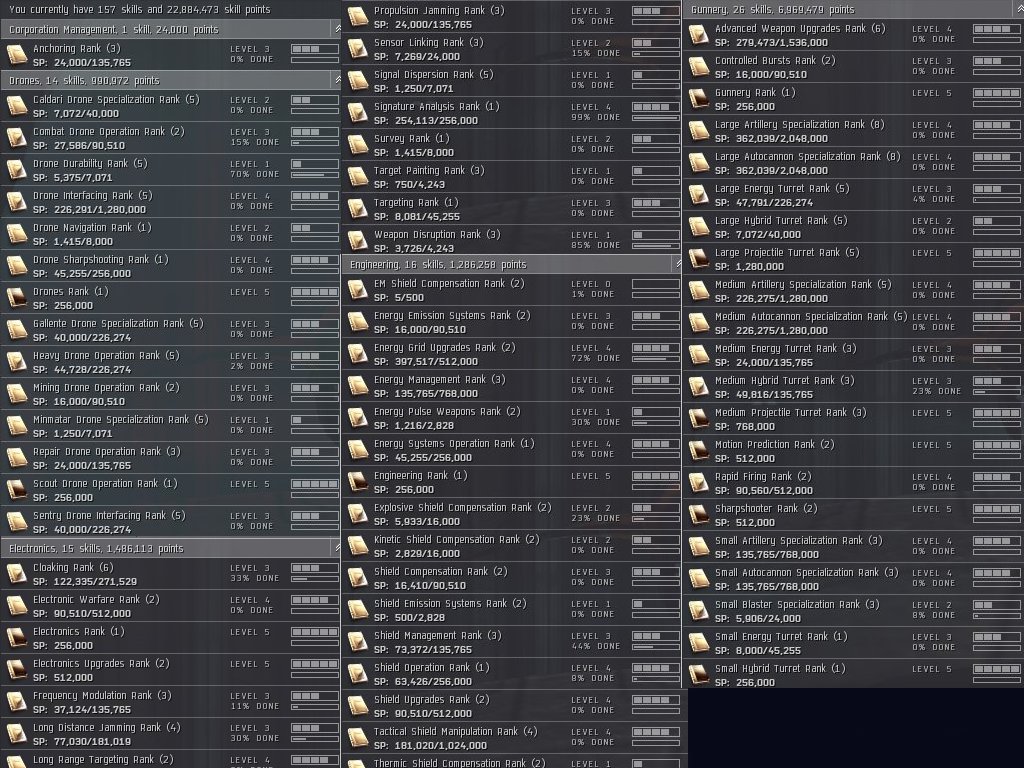Select the Energy Grid Upgrades book icon

click(x=357, y=354)
